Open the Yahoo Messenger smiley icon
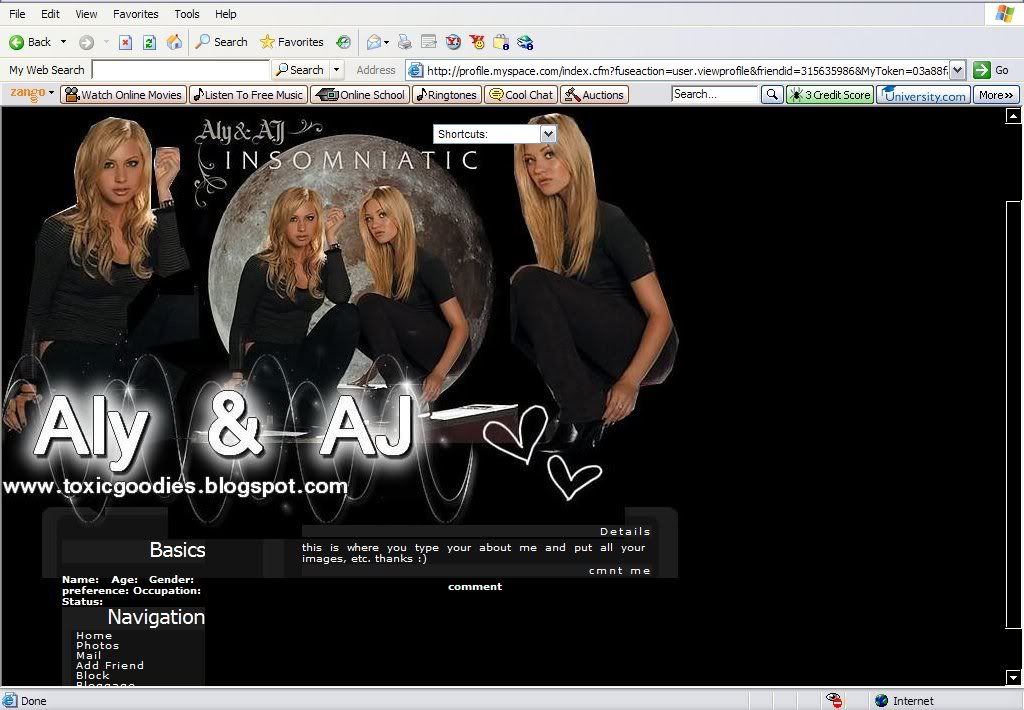The height and width of the screenshot is (710, 1024). [x=477, y=42]
